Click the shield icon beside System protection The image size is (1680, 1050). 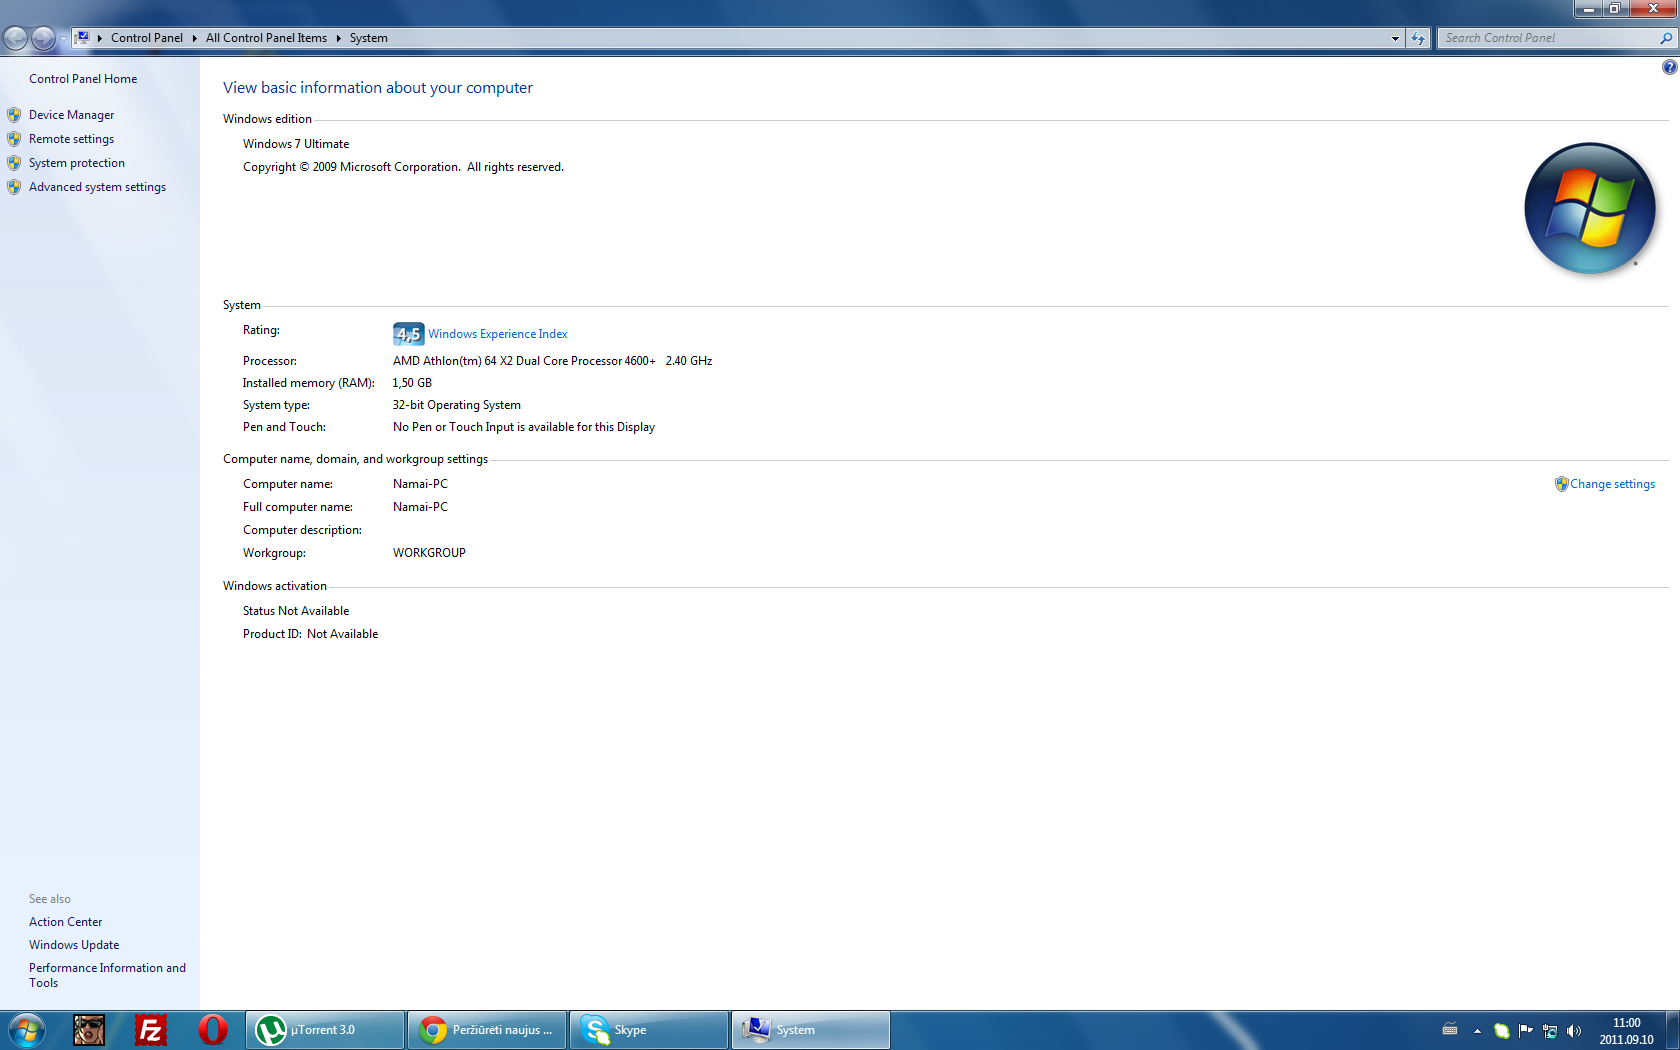point(14,163)
